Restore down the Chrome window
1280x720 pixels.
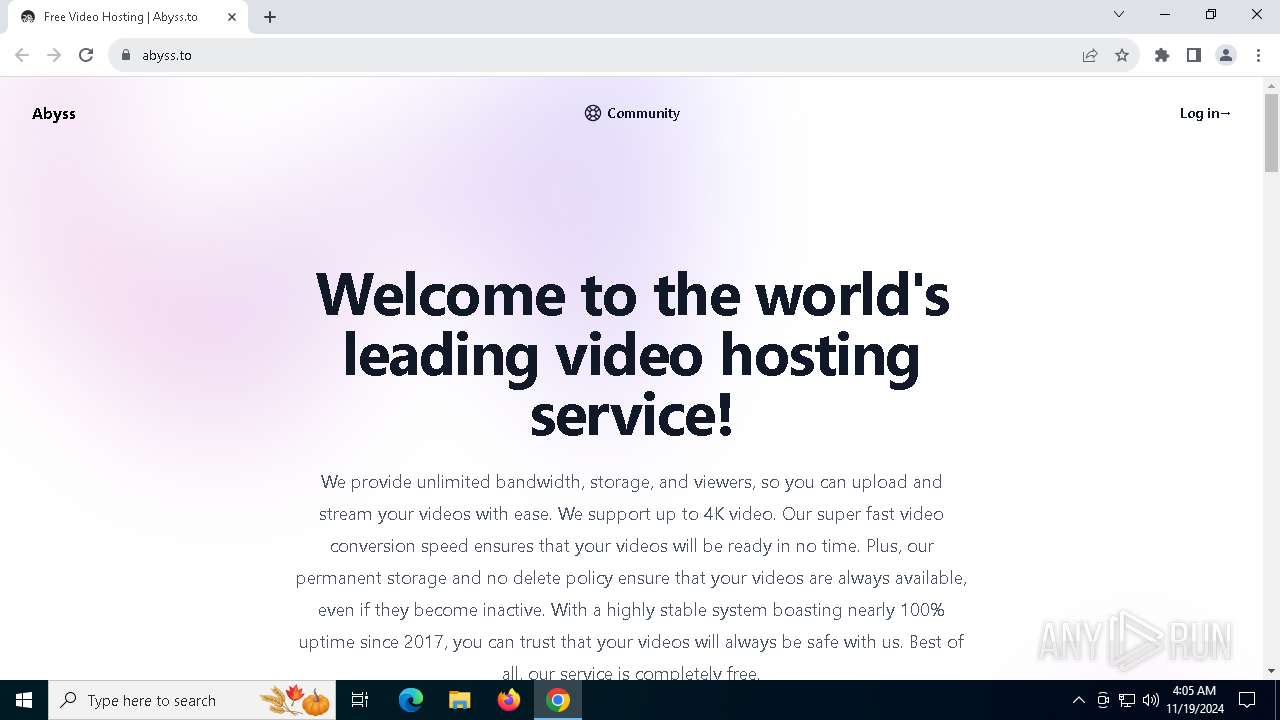point(1211,14)
